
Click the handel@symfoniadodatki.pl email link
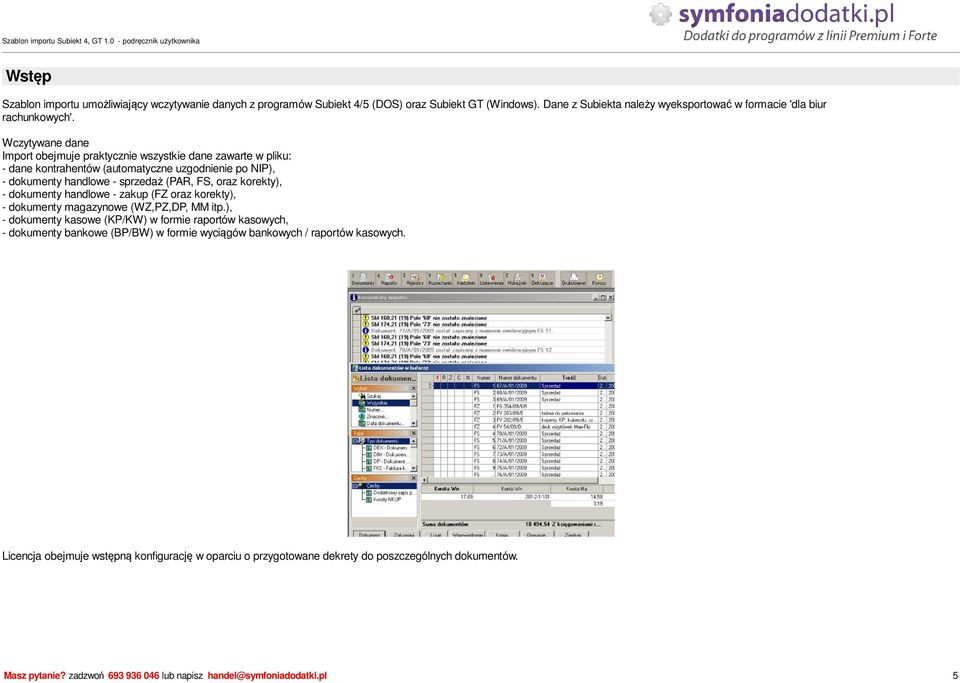click(268, 676)
